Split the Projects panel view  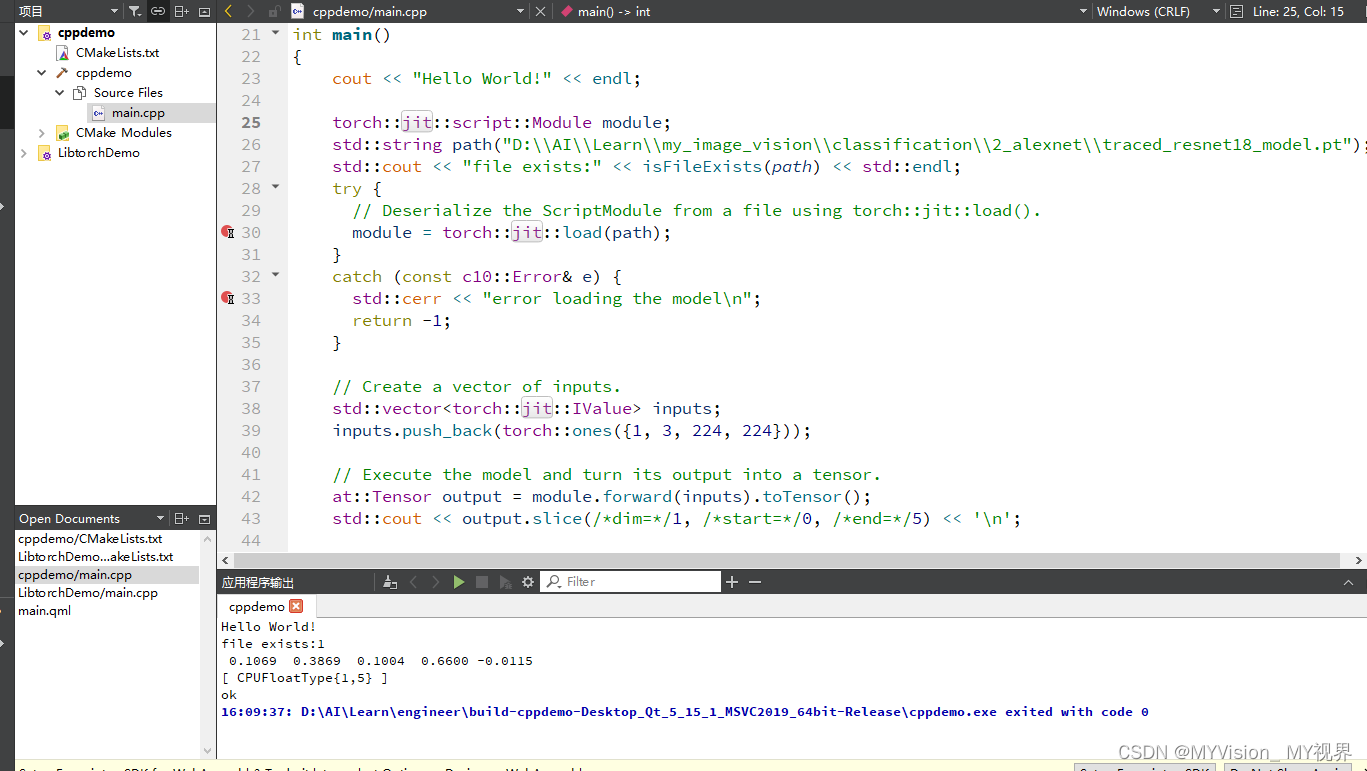pyautogui.click(x=181, y=11)
